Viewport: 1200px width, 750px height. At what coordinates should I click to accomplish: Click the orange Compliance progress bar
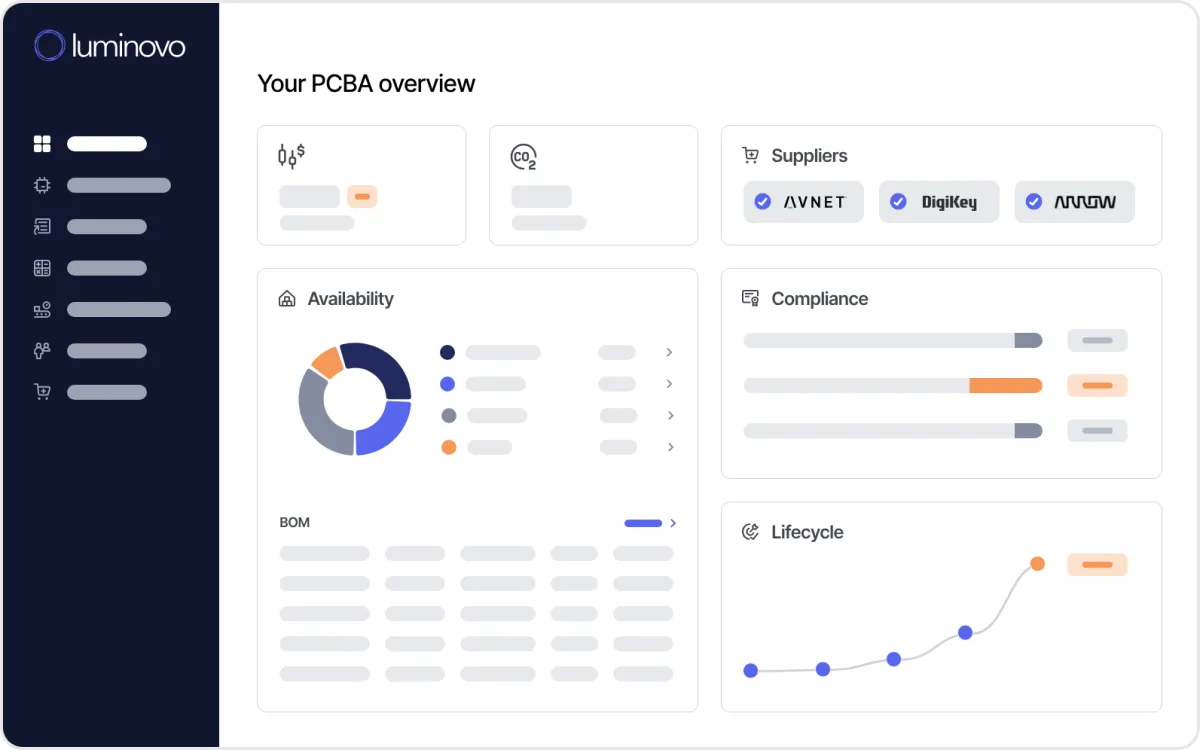coord(1005,386)
